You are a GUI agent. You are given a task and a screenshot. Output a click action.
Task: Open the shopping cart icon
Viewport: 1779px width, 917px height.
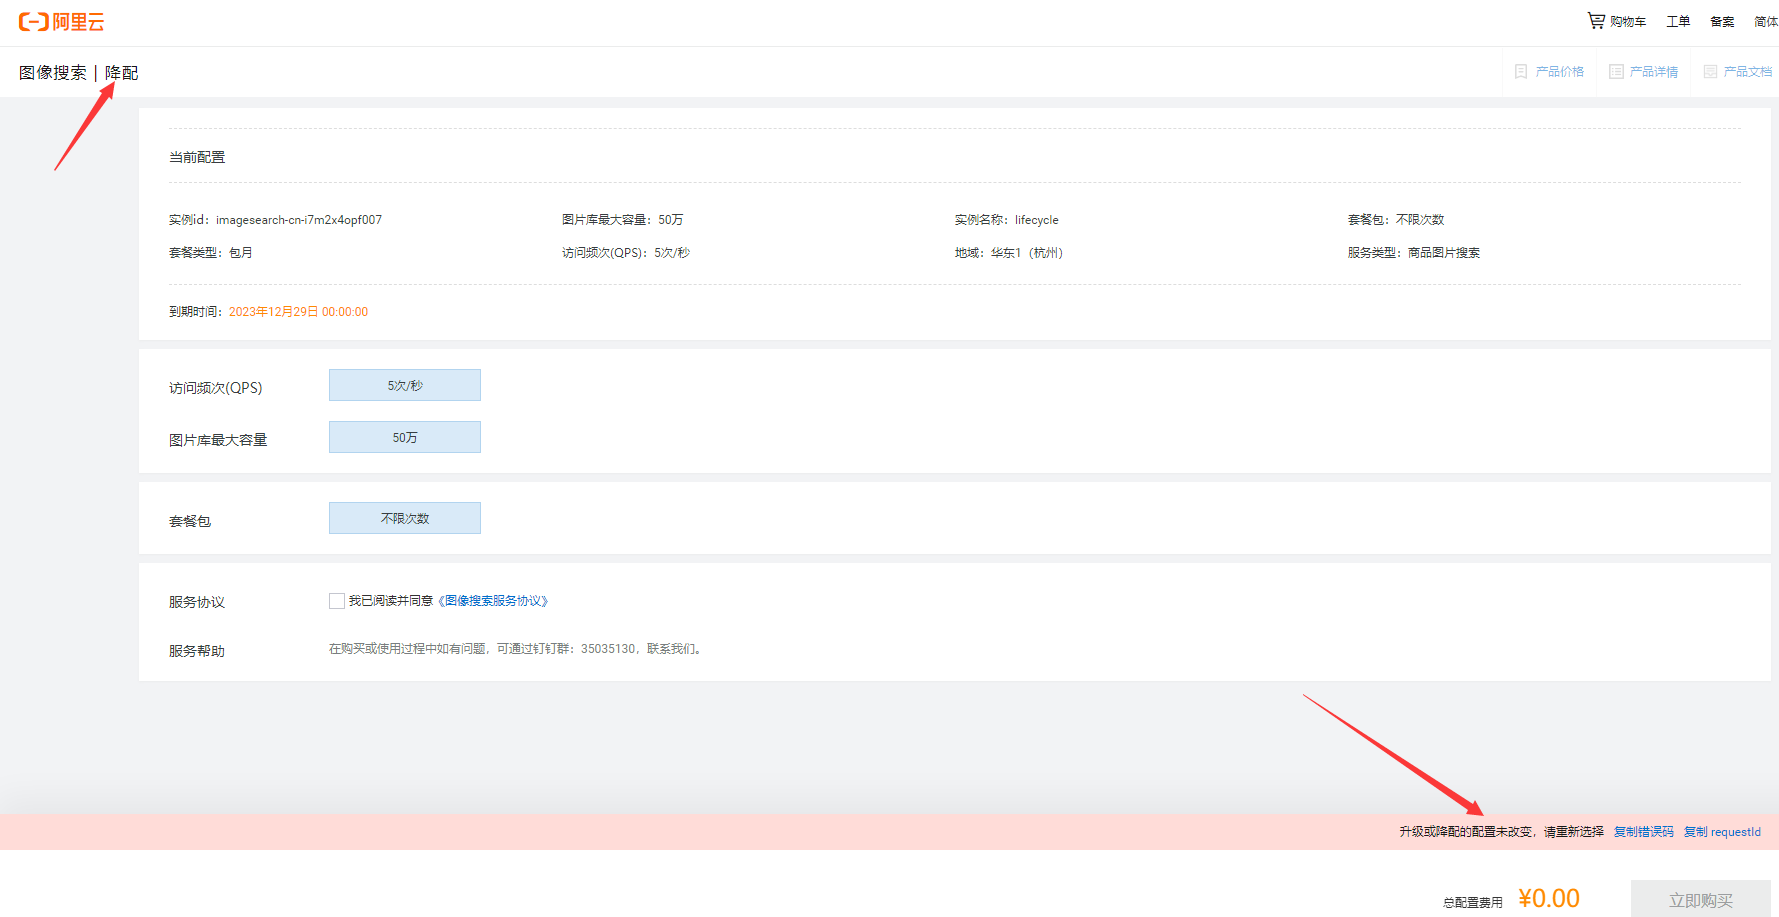coord(1596,20)
